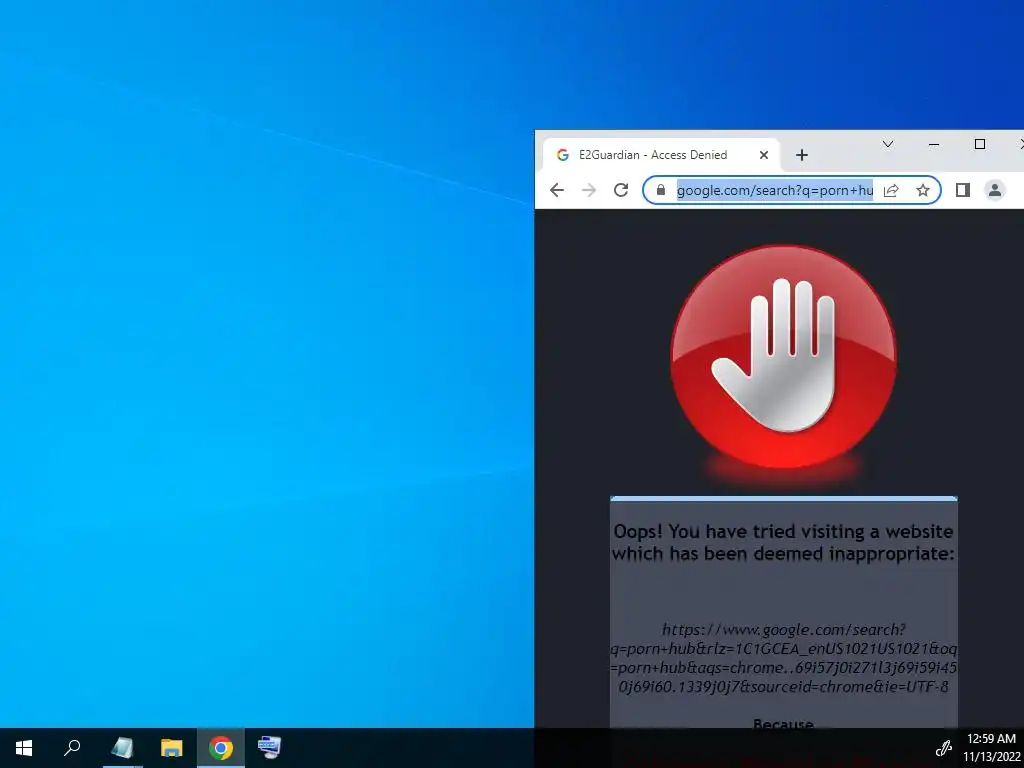
Task: Open the Chrome side panel
Action: click(x=963, y=190)
